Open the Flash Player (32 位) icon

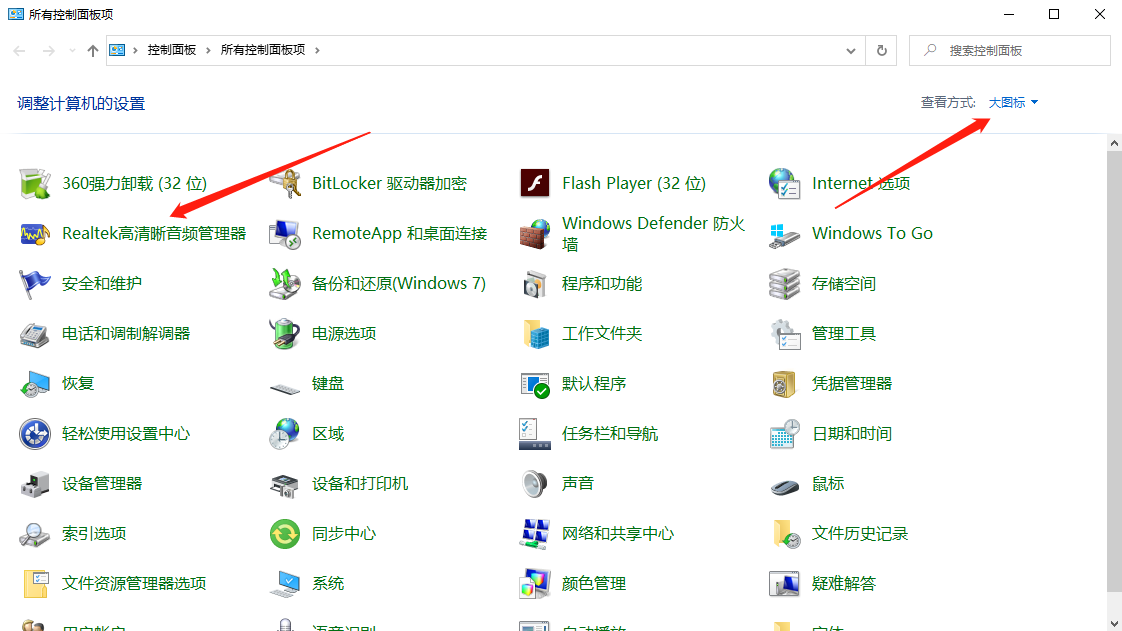pos(535,183)
